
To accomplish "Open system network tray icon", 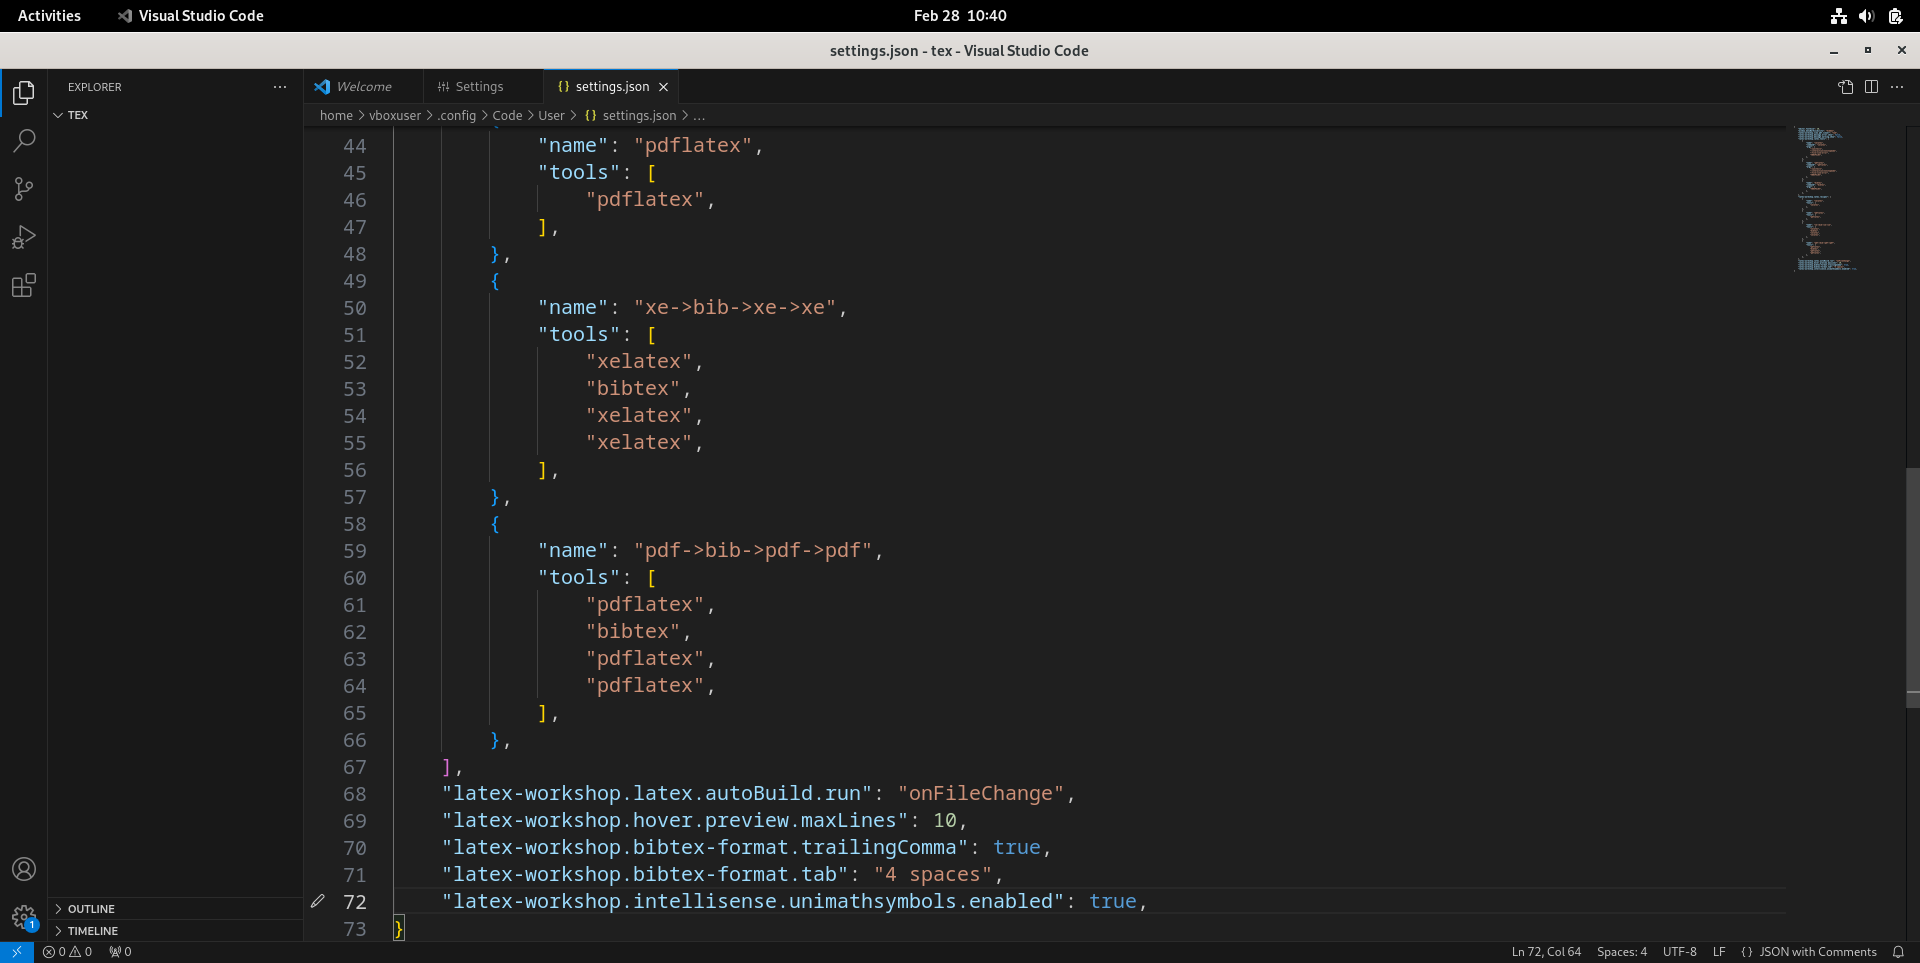I will (x=1839, y=16).
